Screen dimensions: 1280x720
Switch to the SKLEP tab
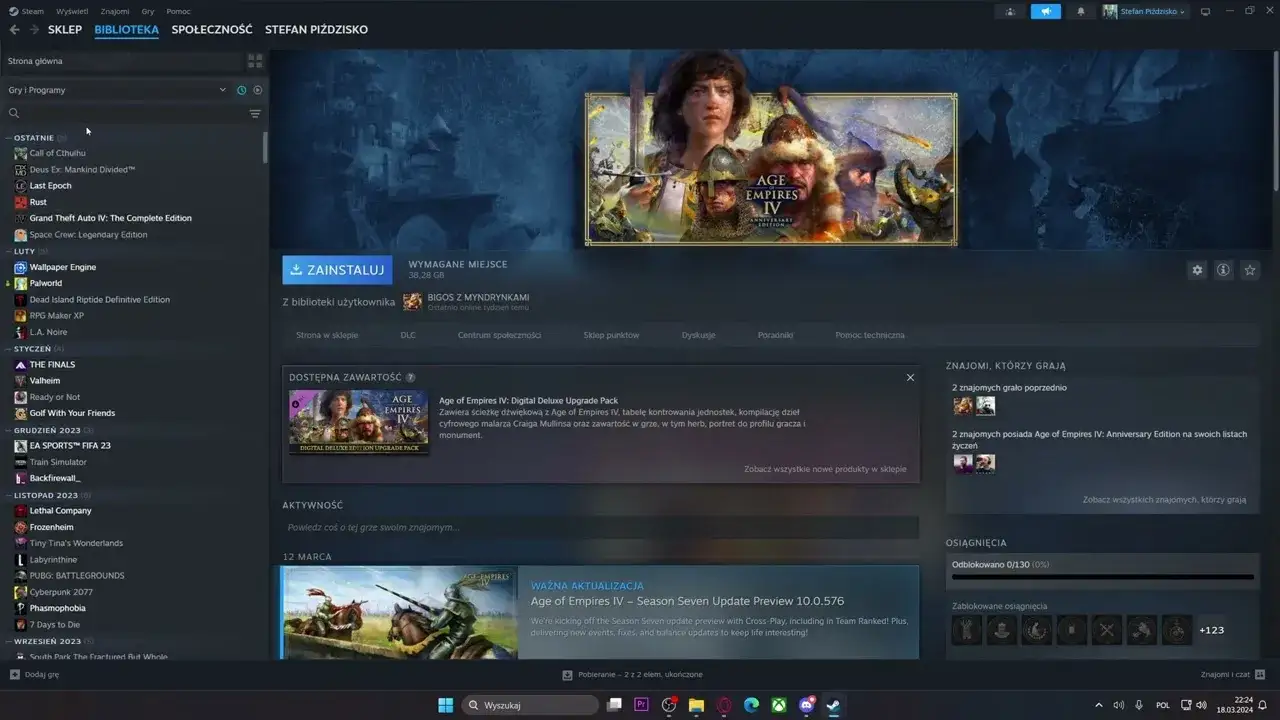click(65, 30)
